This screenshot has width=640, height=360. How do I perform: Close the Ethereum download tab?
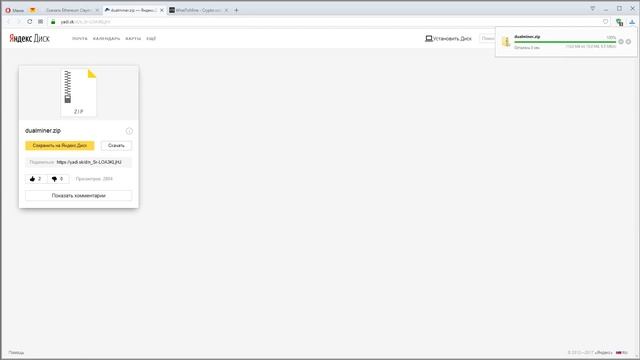pyautogui.click(x=97, y=10)
